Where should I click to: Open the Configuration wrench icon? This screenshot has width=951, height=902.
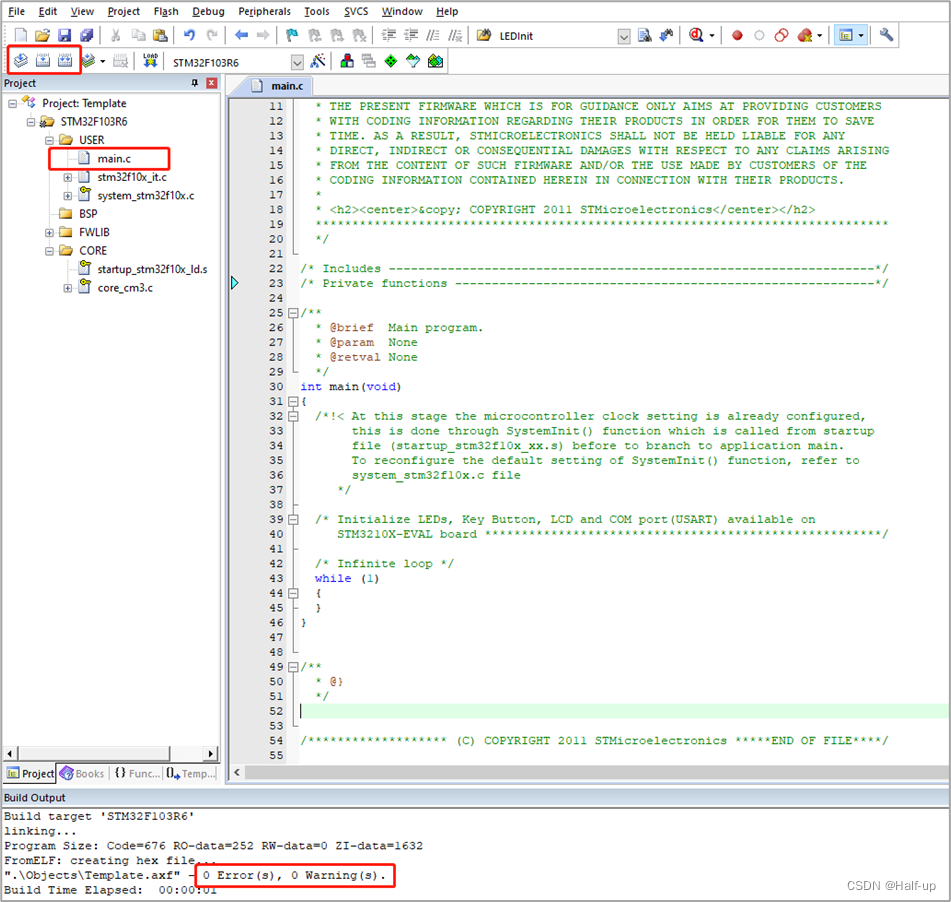(886, 35)
